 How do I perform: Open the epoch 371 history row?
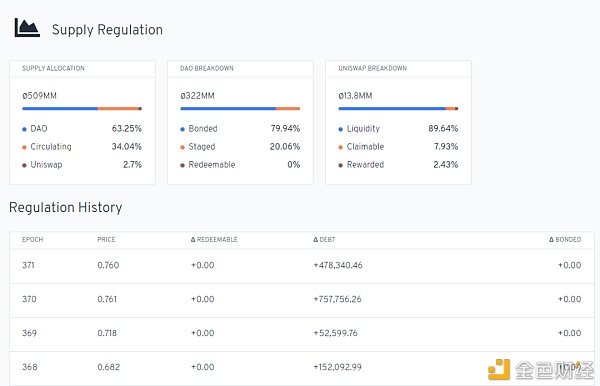tap(302, 266)
